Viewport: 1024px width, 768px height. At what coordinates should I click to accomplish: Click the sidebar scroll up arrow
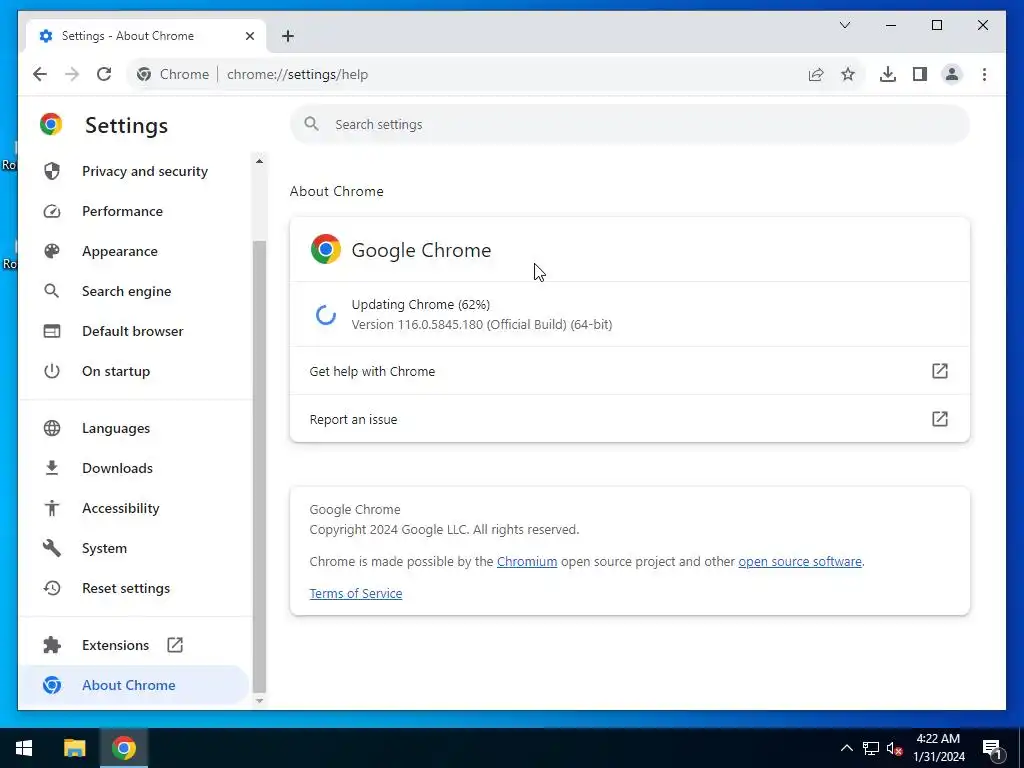(259, 161)
